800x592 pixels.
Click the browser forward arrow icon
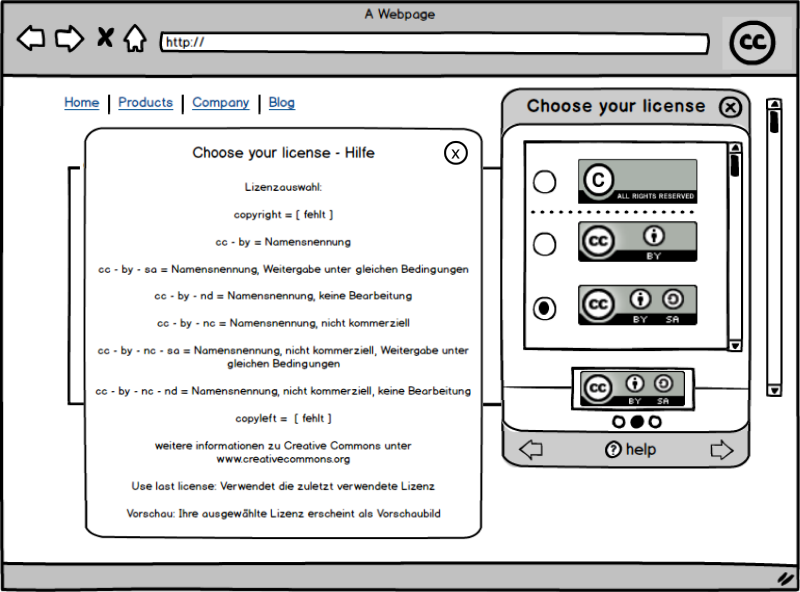click(69, 38)
